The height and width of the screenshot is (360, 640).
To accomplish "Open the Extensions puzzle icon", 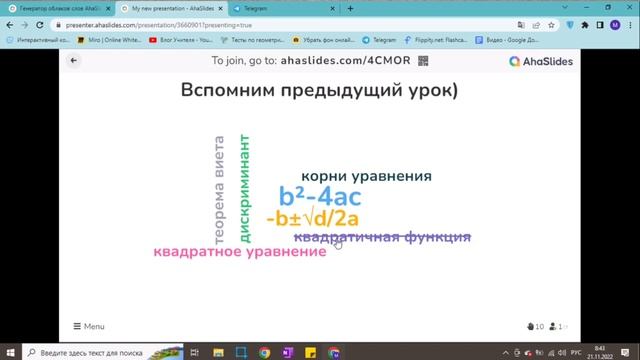I will [x=585, y=25].
